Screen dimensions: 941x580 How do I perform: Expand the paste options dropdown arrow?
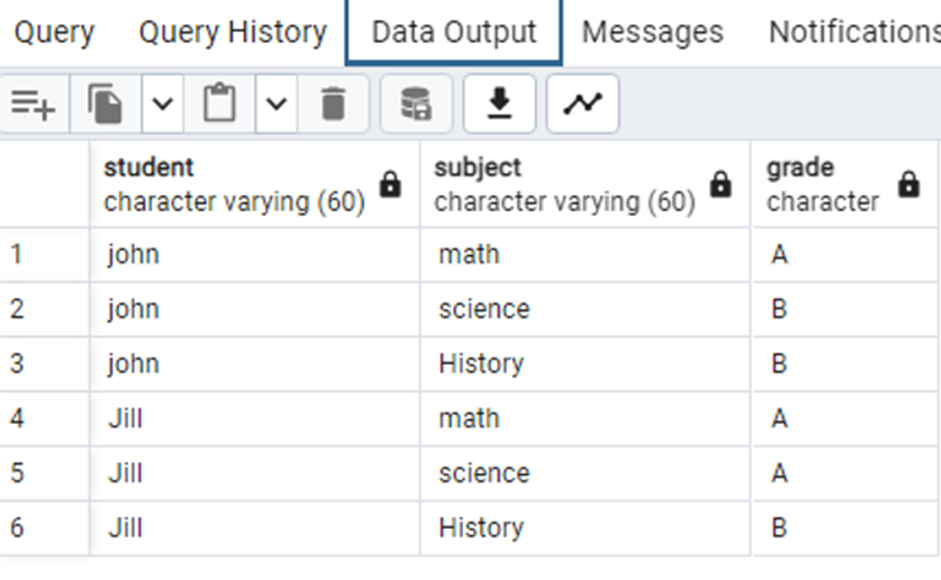point(276,104)
